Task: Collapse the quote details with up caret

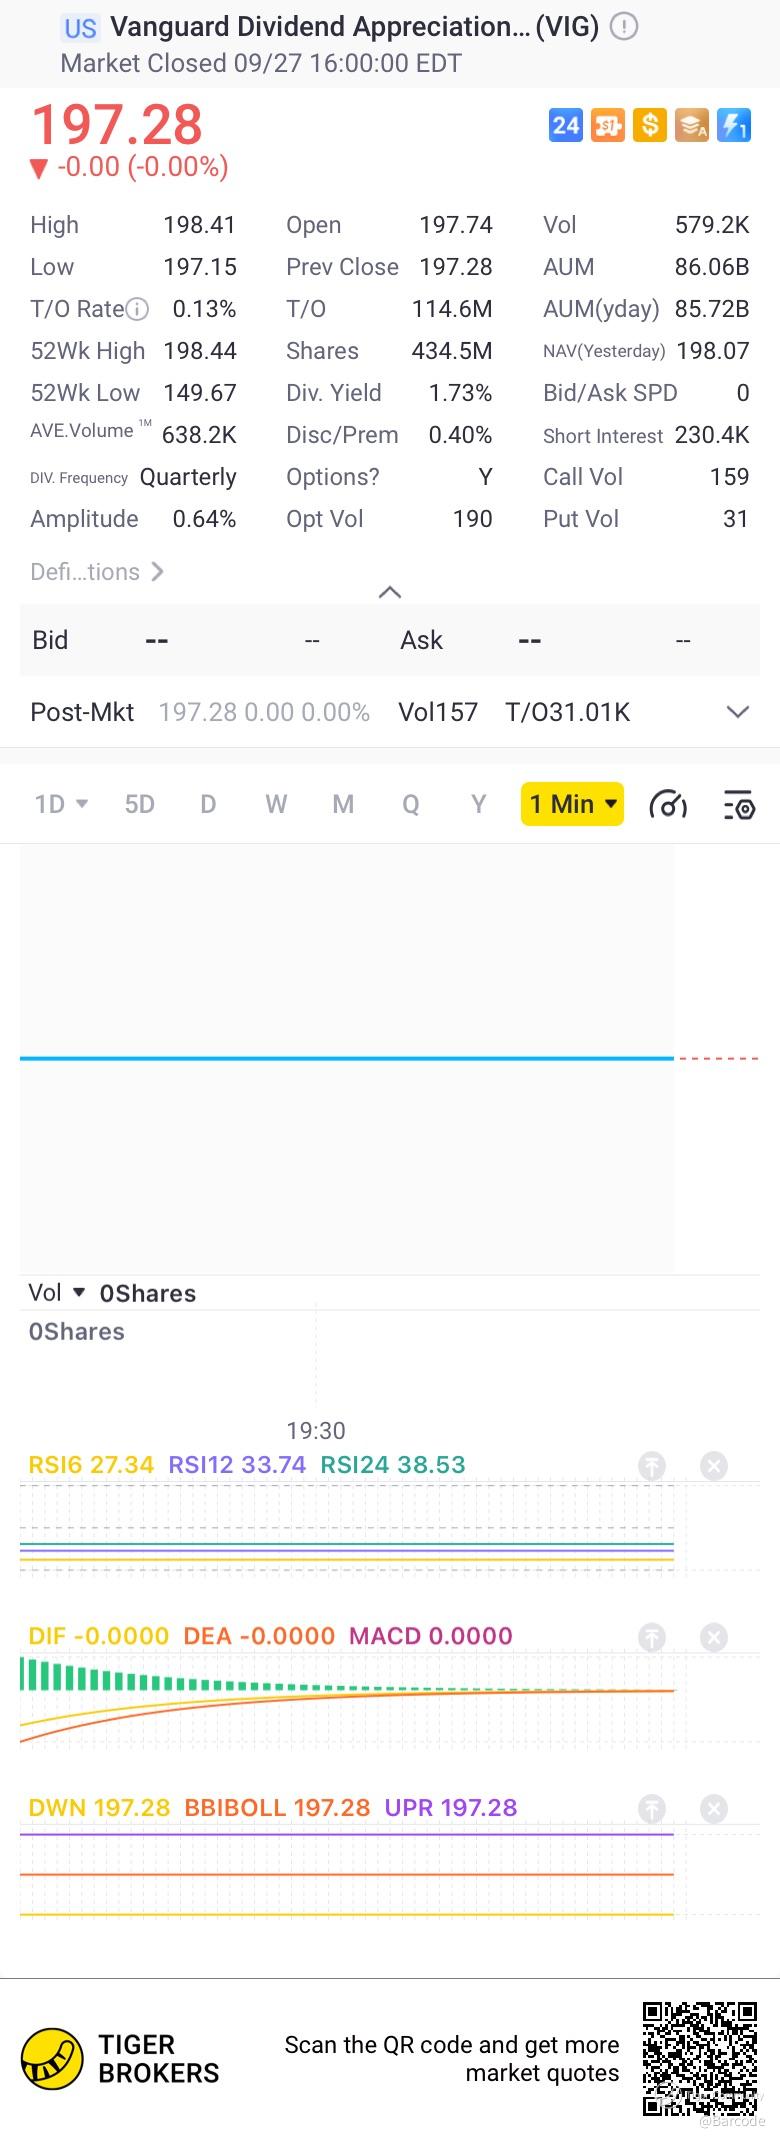Action: click(390, 592)
